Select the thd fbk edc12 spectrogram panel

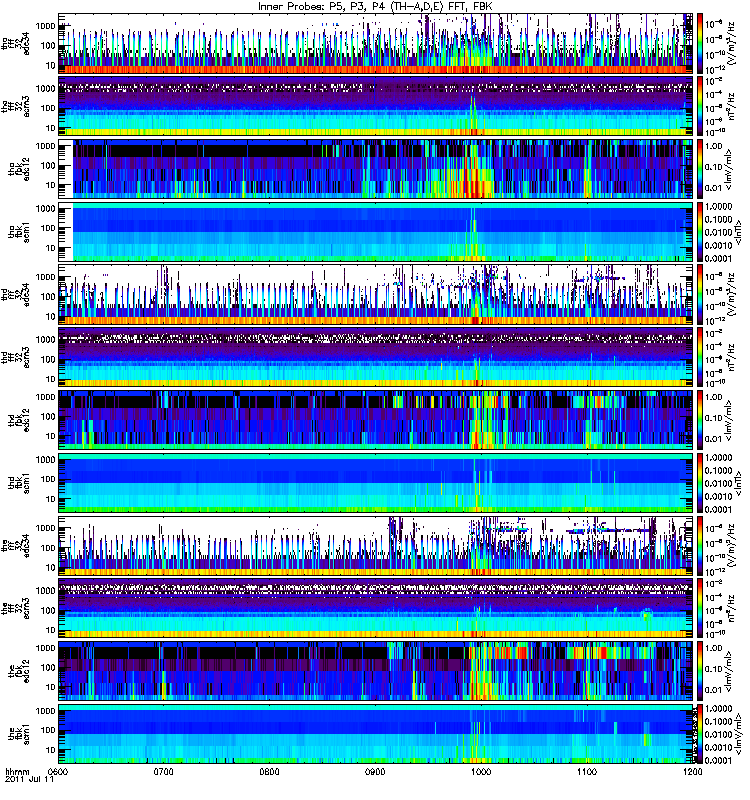click(x=376, y=420)
